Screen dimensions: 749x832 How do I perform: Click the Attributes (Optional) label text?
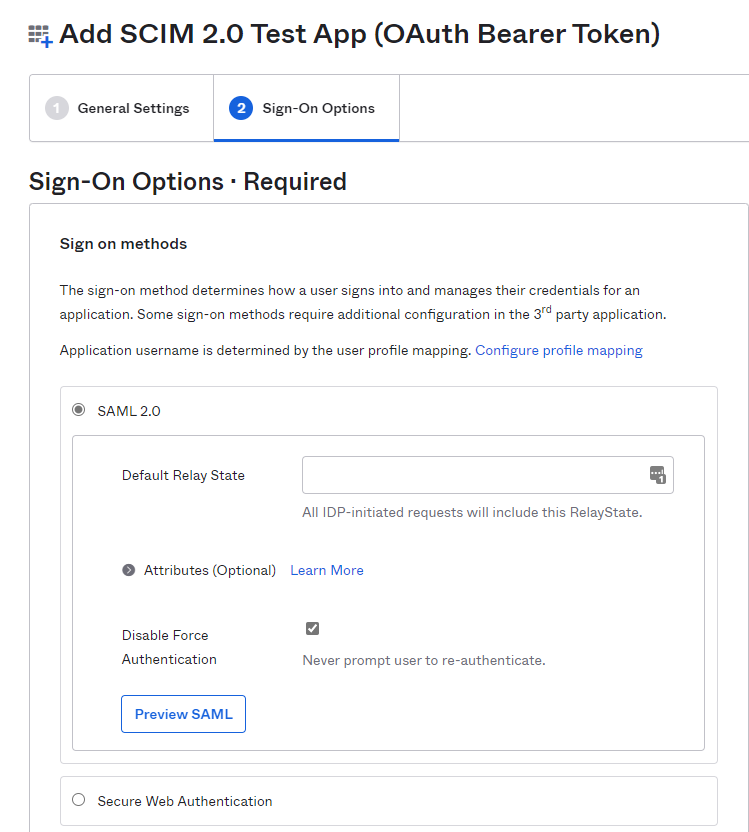click(x=210, y=570)
